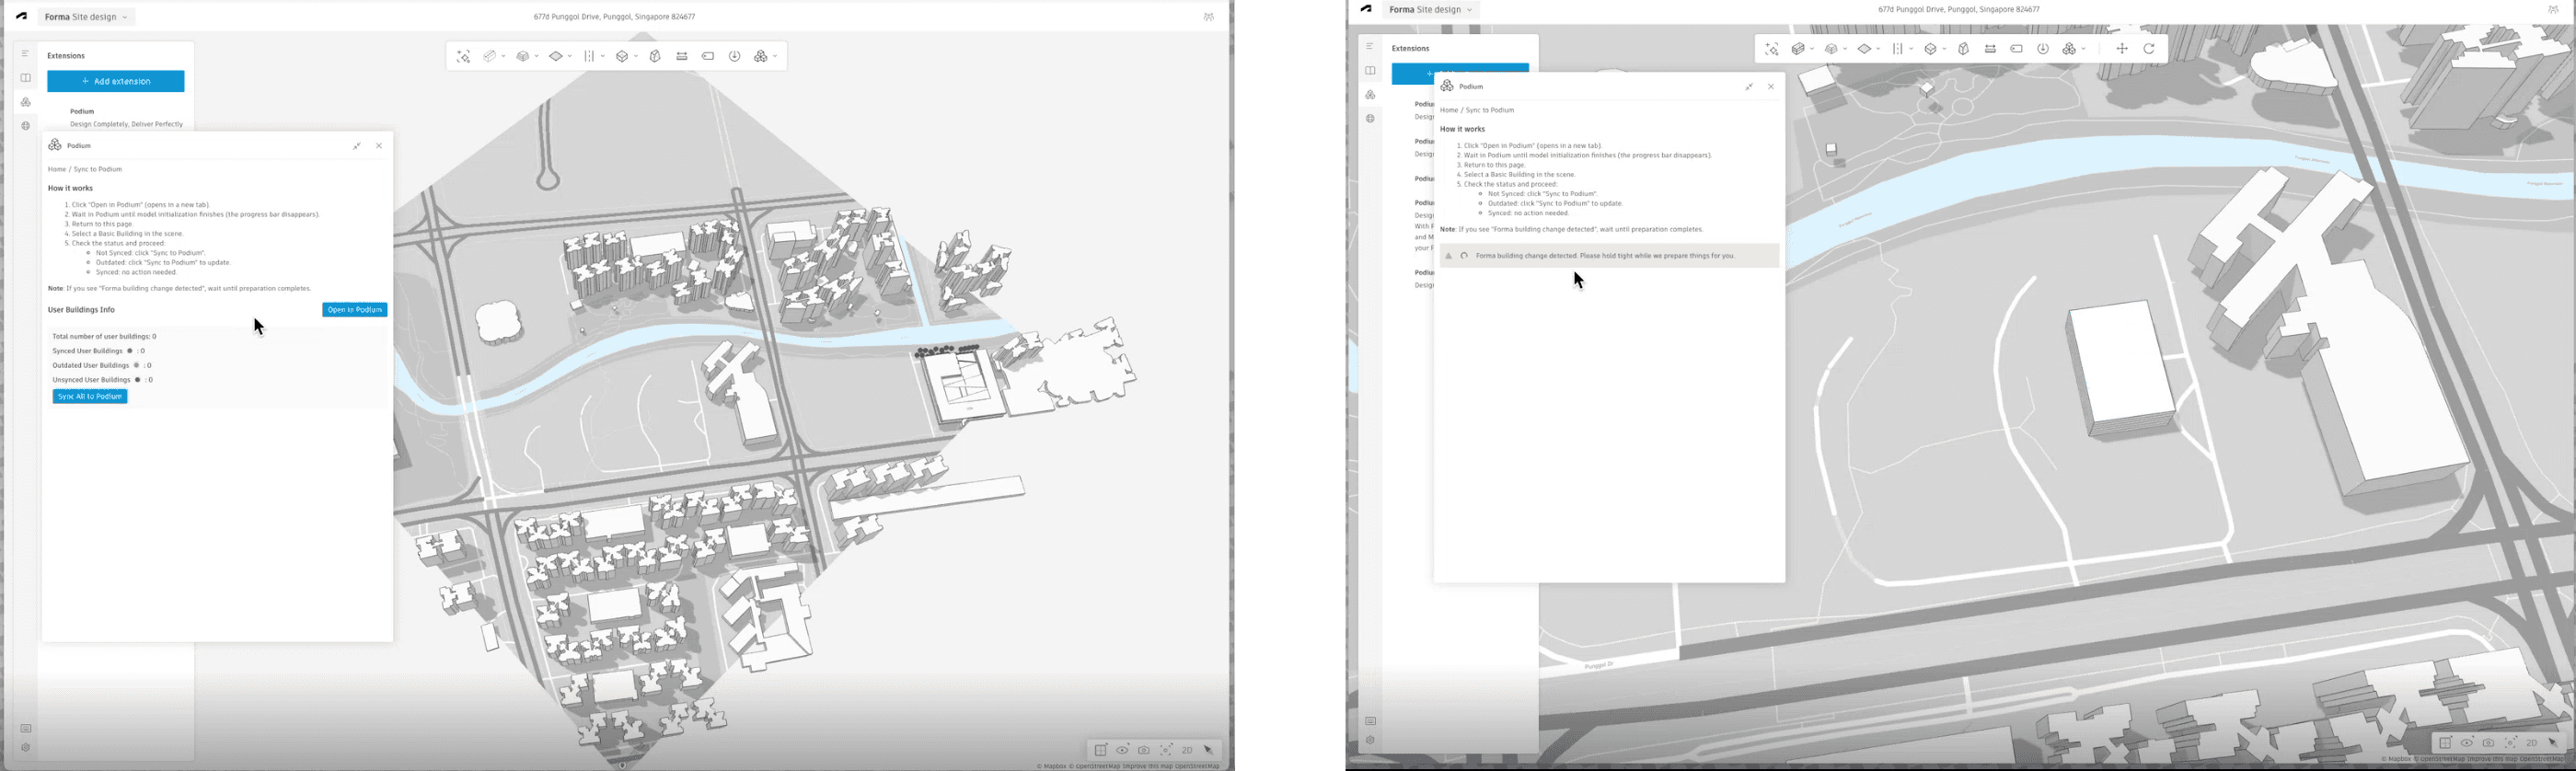Click the keyboard shortcuts icon in left window sidebar

tap(26, 728)
